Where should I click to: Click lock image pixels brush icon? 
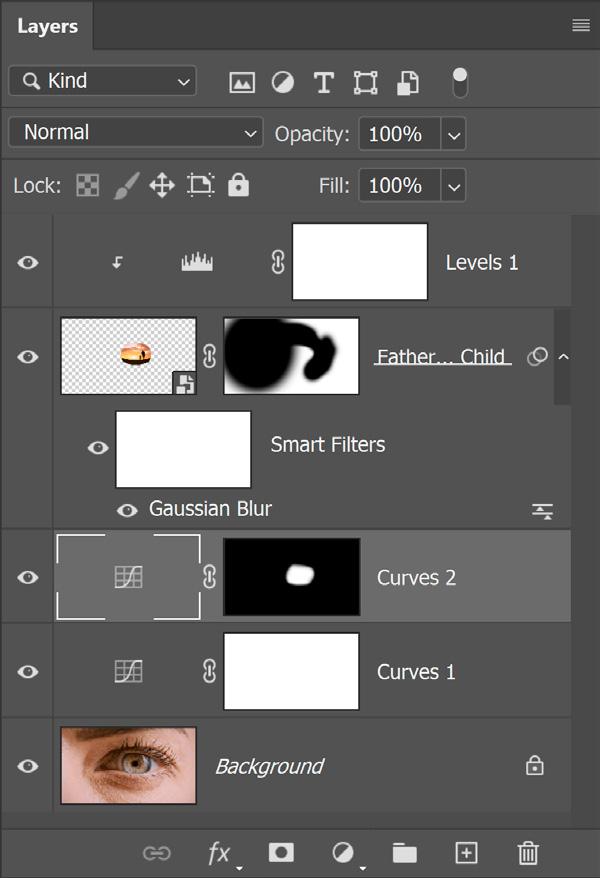pos(127,185)
